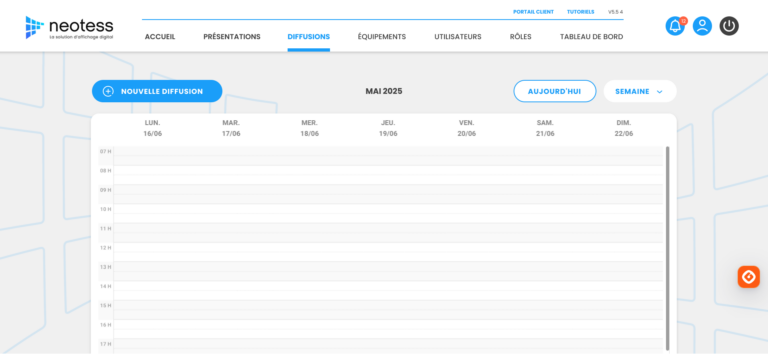The height and width of the screenshot is (364, 768).
Task: Click the power logout icon
Action: pos(729,26)
